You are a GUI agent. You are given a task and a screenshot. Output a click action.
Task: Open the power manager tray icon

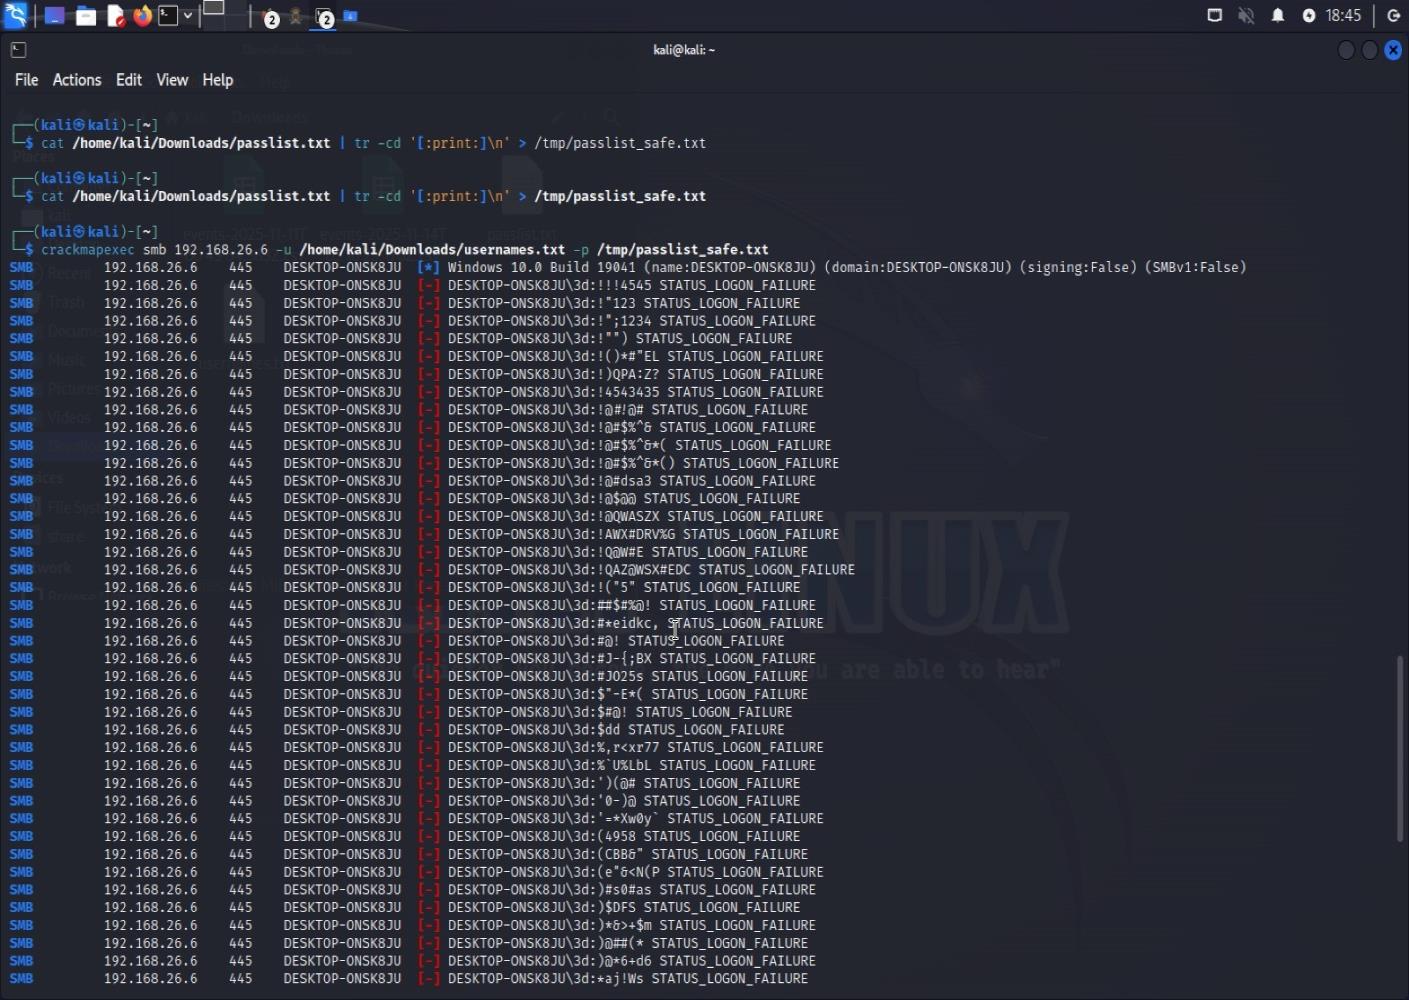click(1308, 15)
